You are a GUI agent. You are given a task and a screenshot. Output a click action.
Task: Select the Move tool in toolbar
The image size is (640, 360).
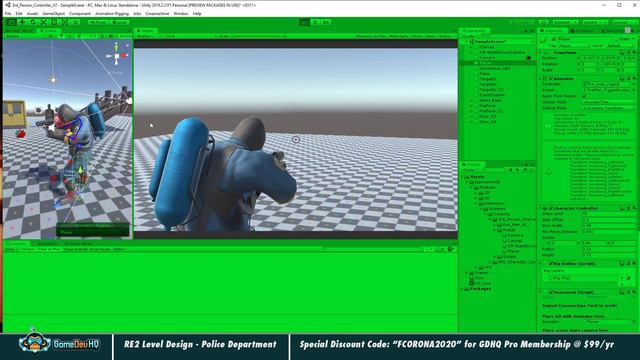pos(22,22)
